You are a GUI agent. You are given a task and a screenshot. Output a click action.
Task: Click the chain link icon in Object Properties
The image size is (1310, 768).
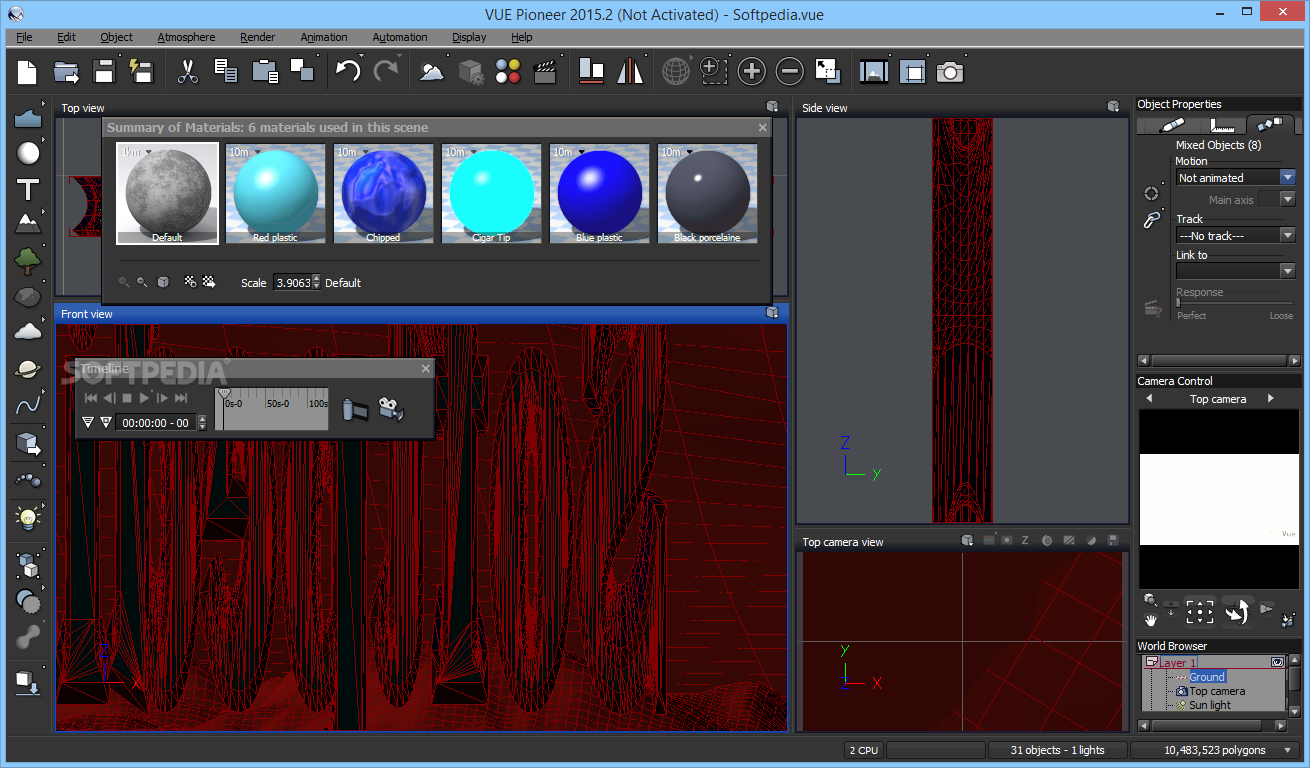pos(1152,221)
